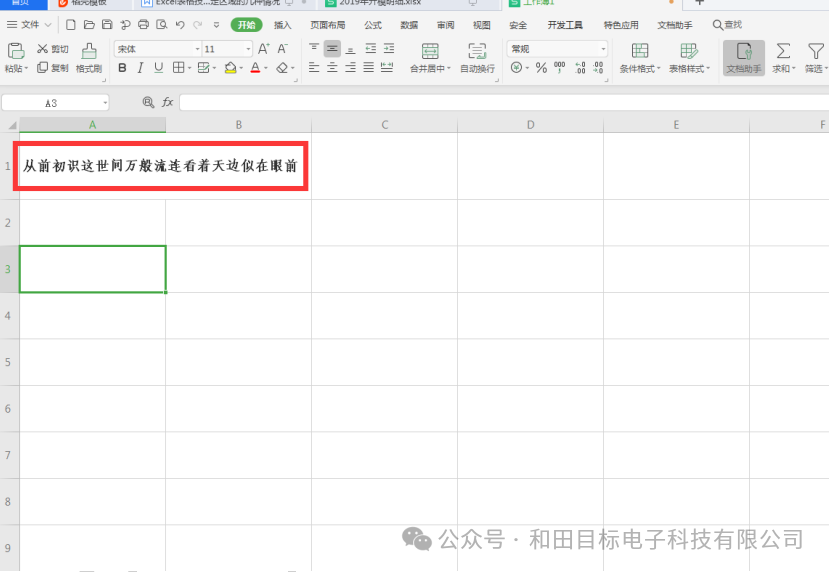Click the Increase indent icon
The width and height of the screenshot is (830, 572).
(389, 49)
